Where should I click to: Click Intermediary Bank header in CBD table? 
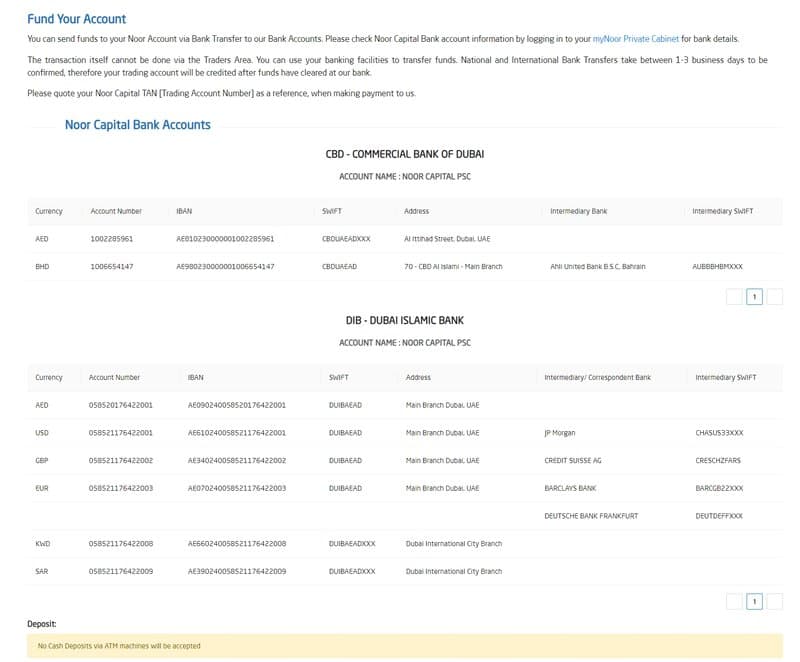click(x=579, y=211)
